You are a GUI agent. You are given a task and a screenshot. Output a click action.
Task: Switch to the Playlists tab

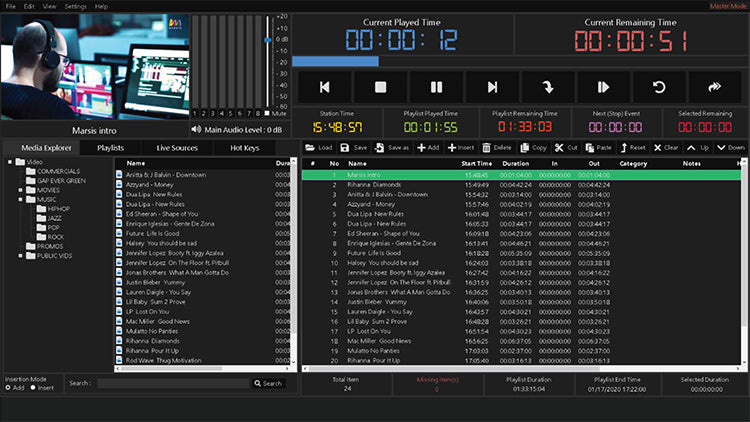tap(110, 147)
